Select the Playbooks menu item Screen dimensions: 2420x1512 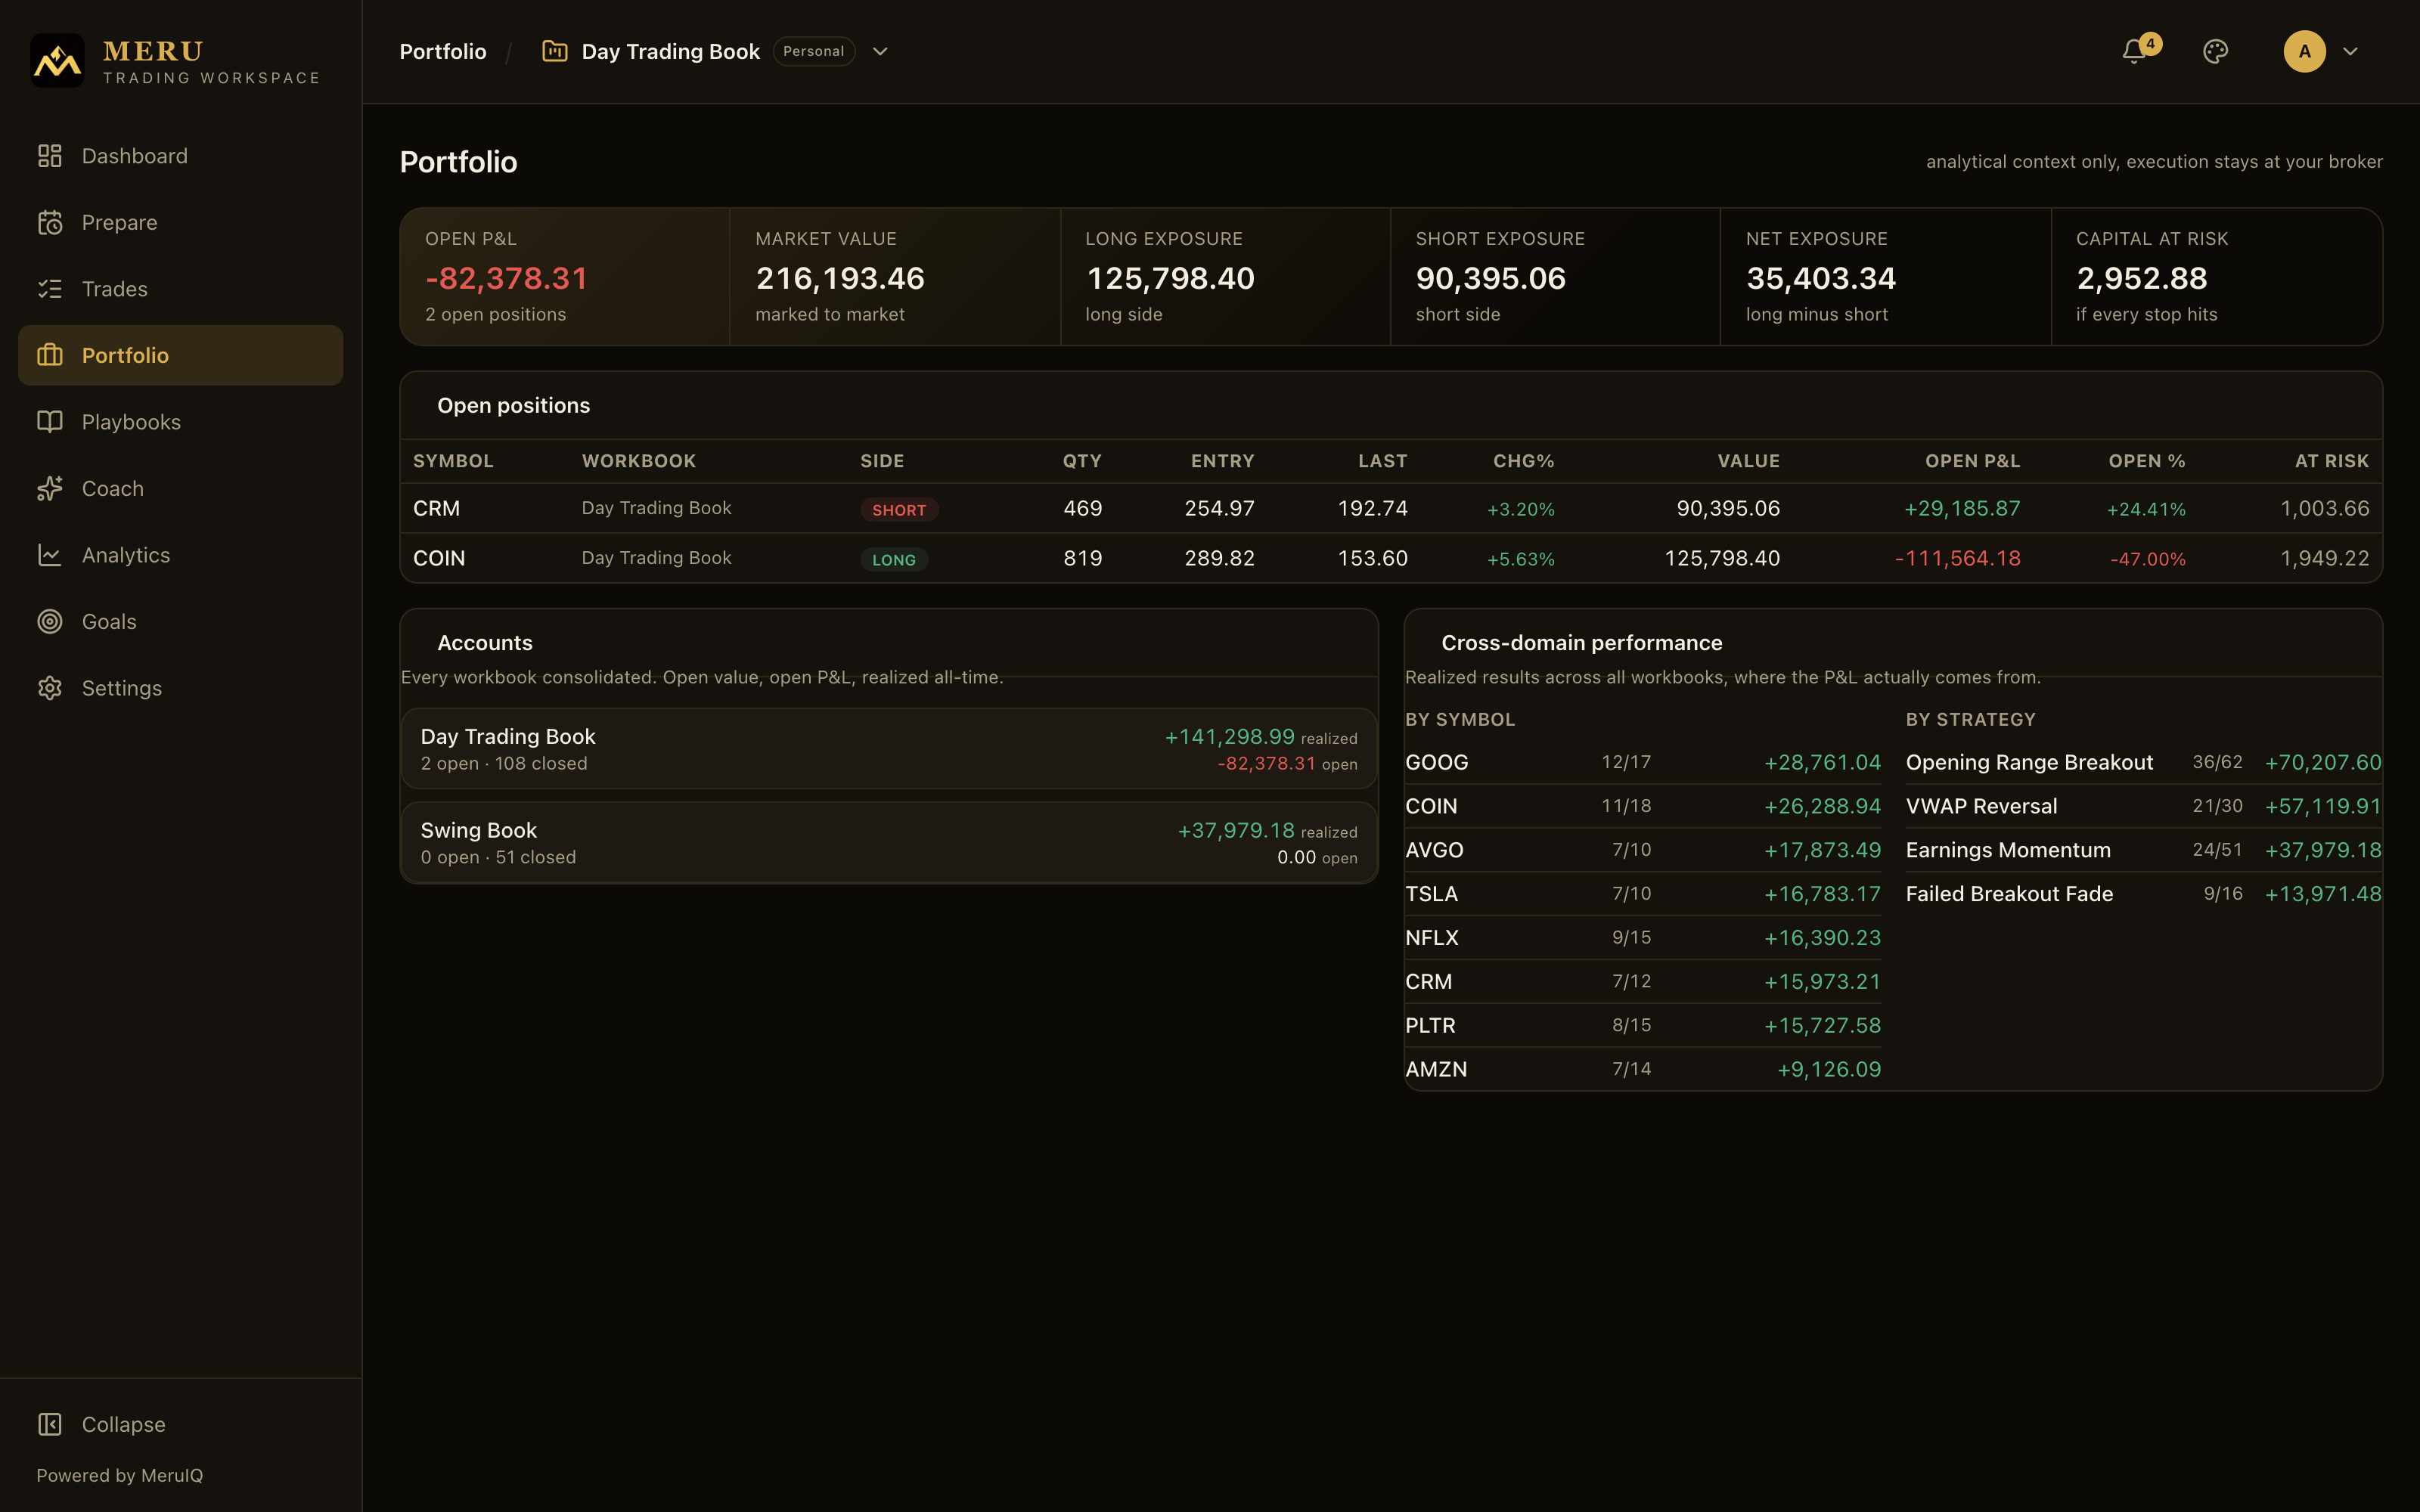tap(180, 422)
